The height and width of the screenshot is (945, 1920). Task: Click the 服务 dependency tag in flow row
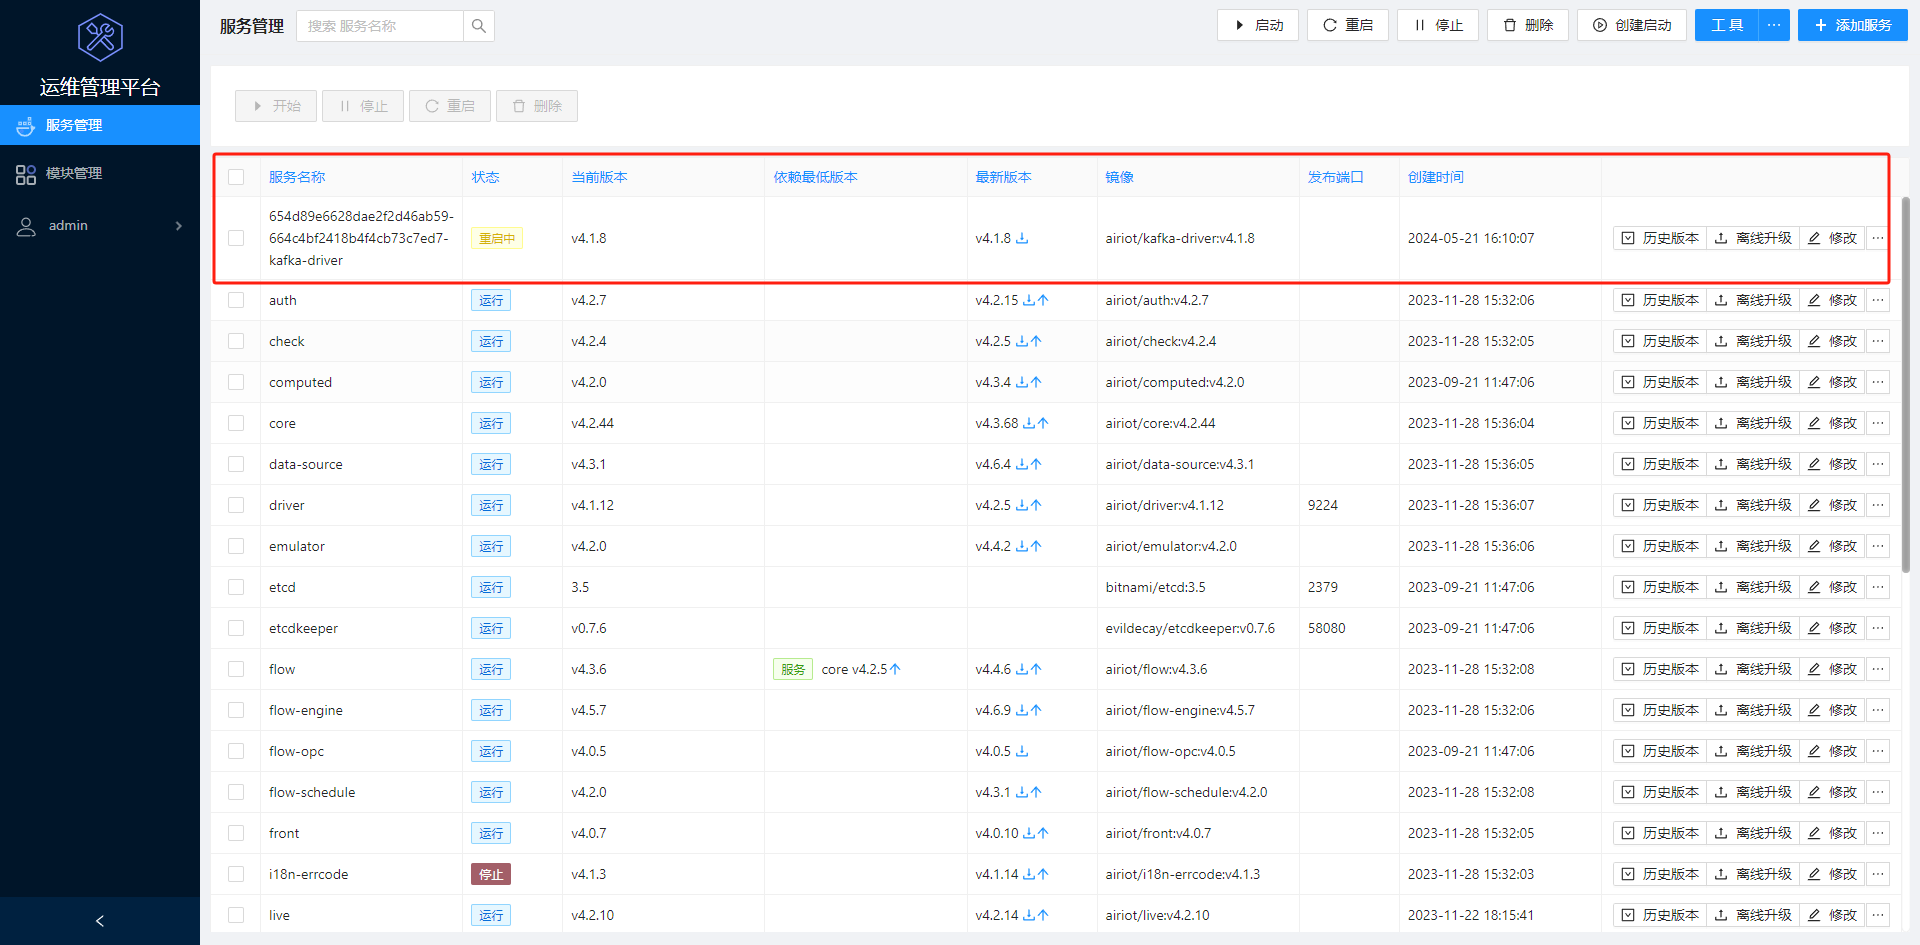793,669
